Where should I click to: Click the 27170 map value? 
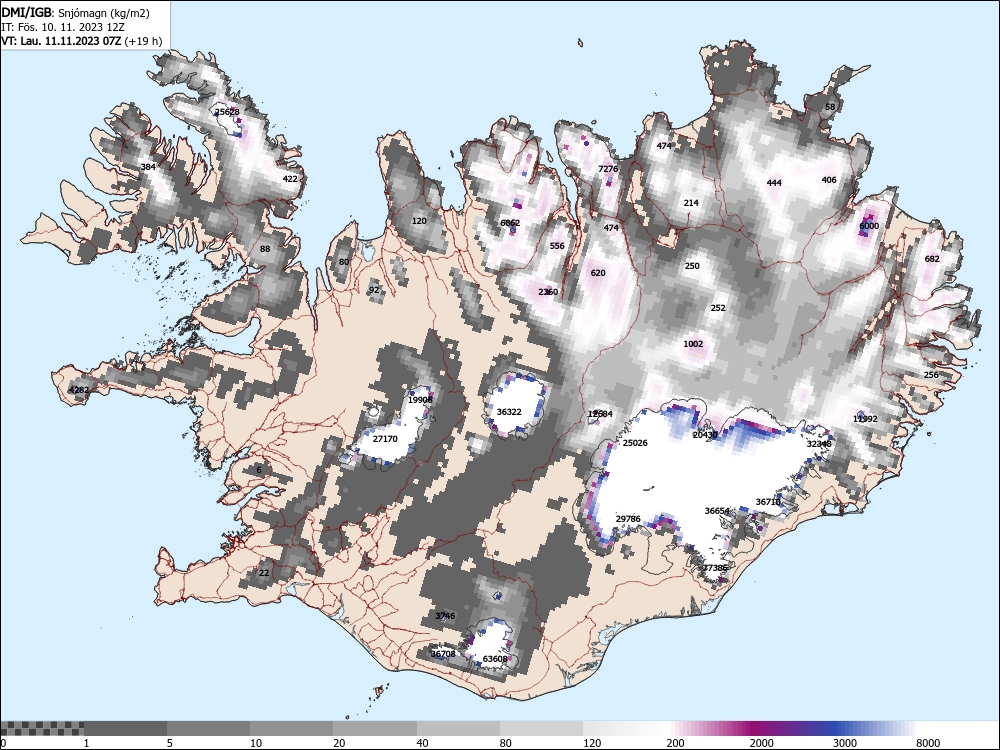[385, 439]
